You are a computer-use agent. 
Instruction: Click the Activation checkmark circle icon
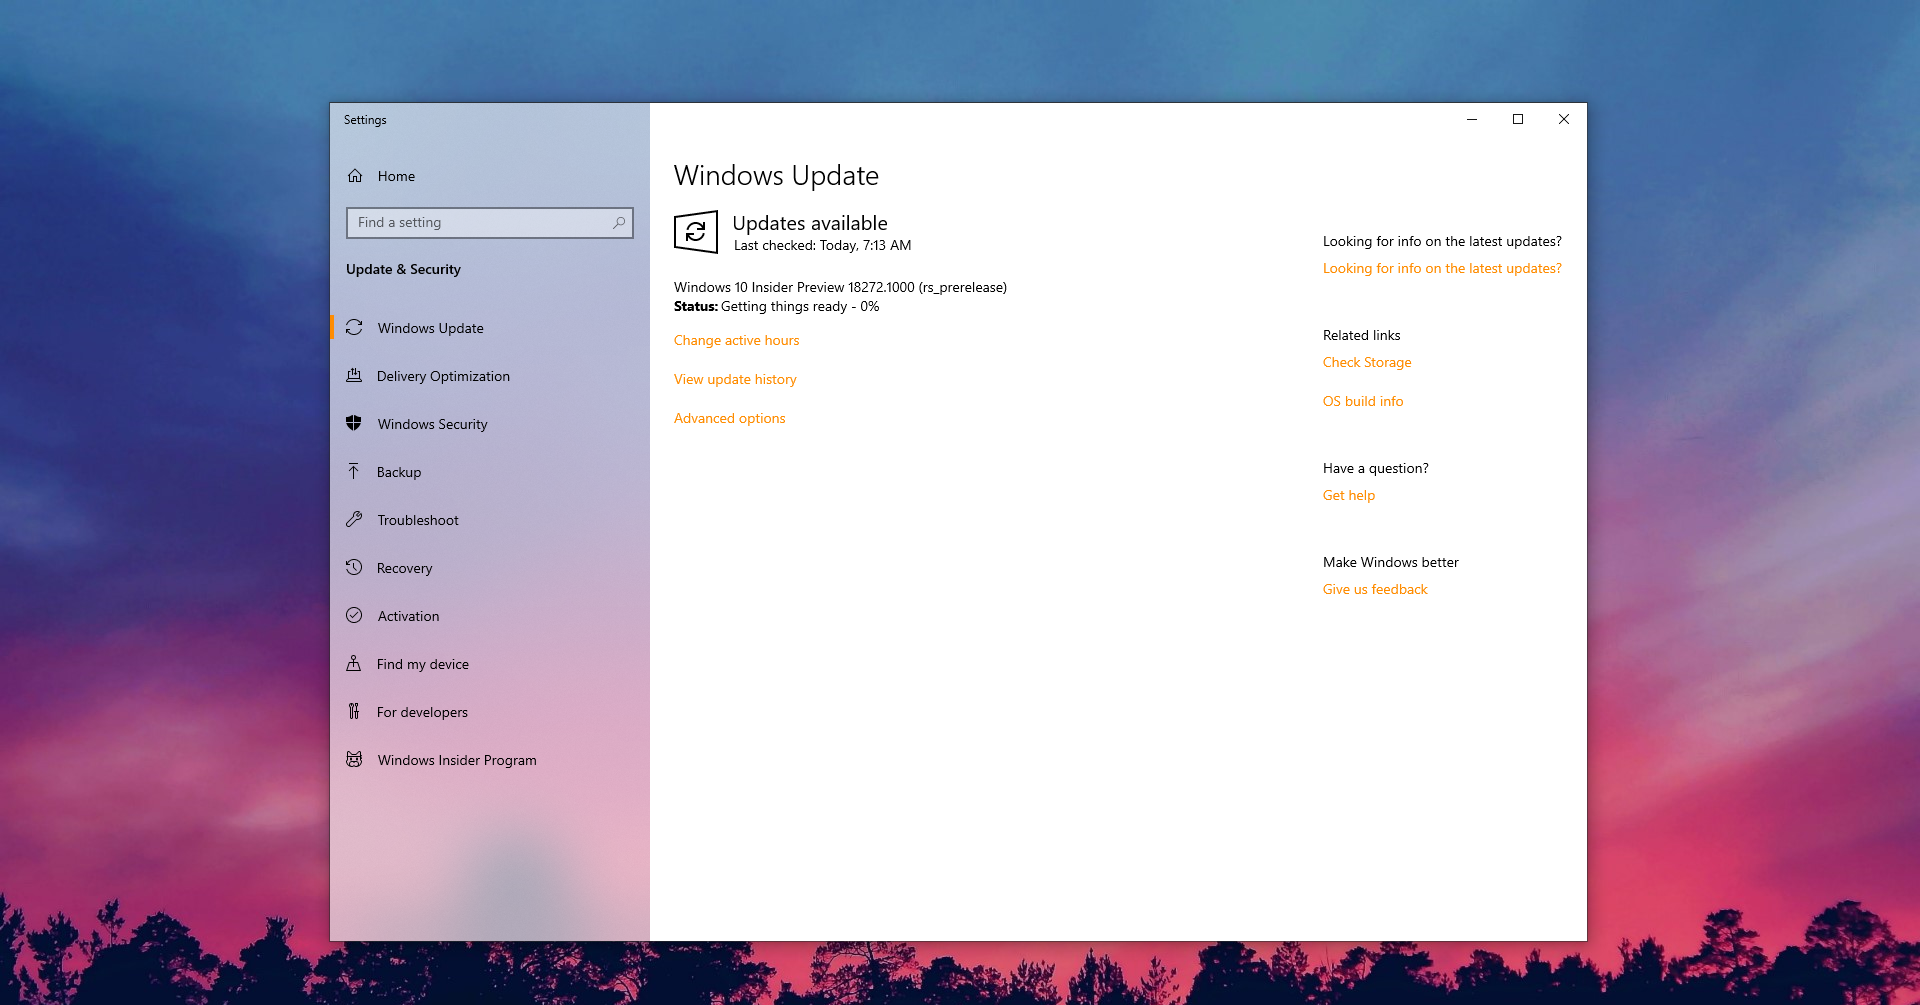(354, 615)
